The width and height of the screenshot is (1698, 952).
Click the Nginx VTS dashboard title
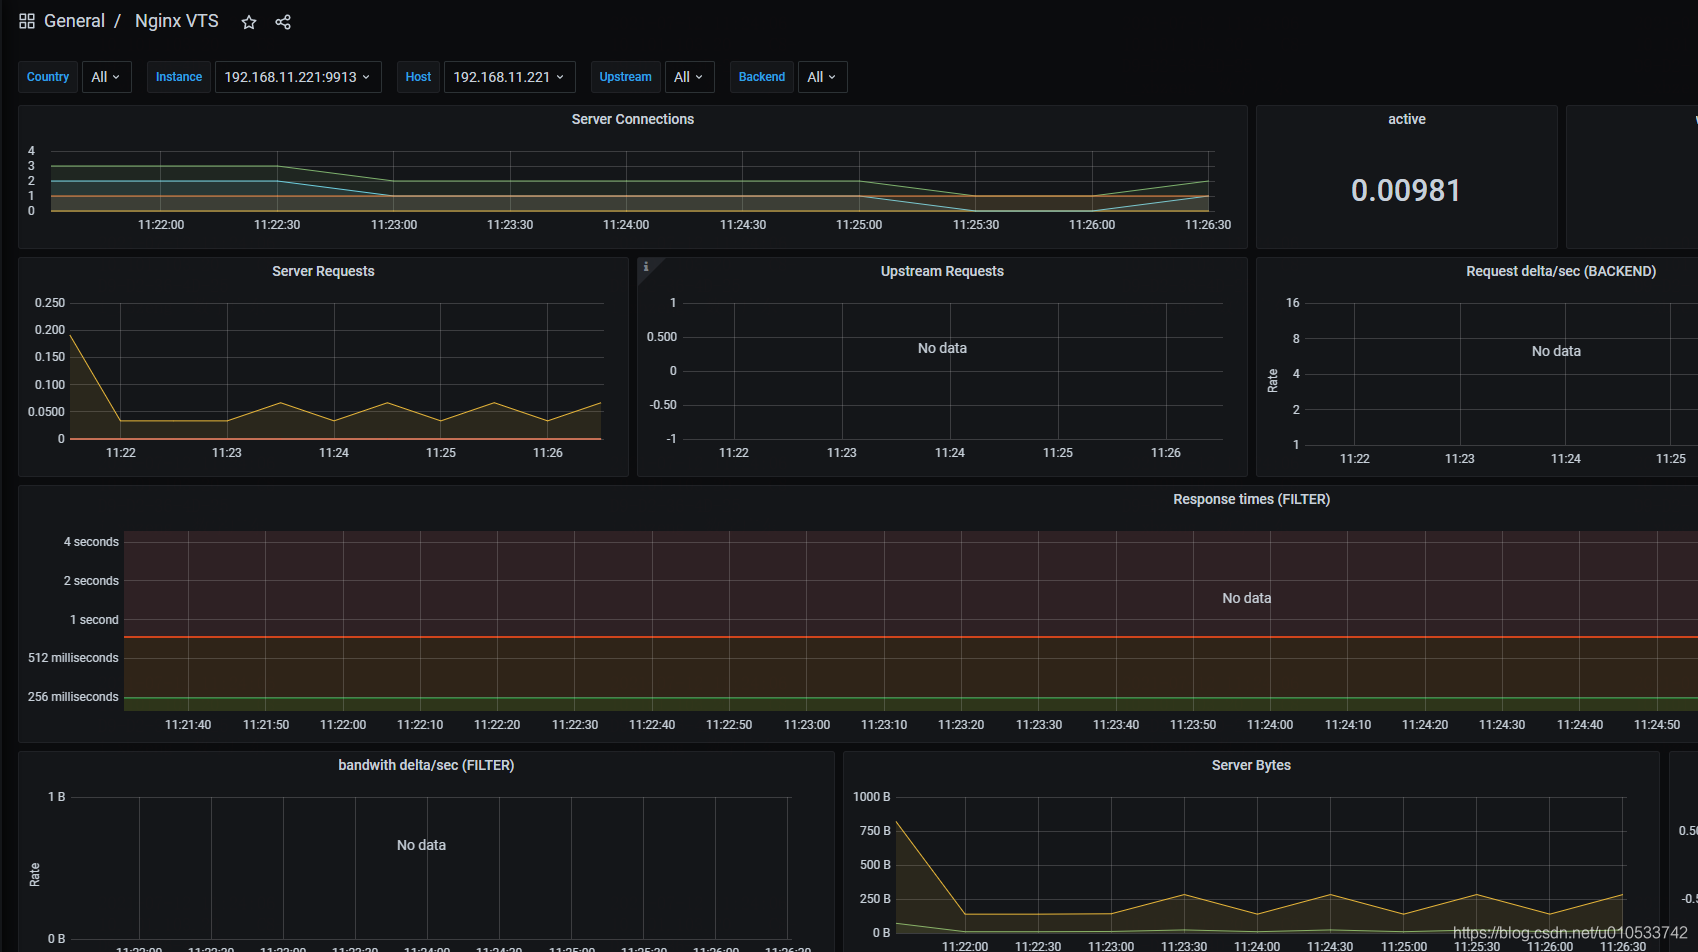pyautogui.click(x=176, y=21)
